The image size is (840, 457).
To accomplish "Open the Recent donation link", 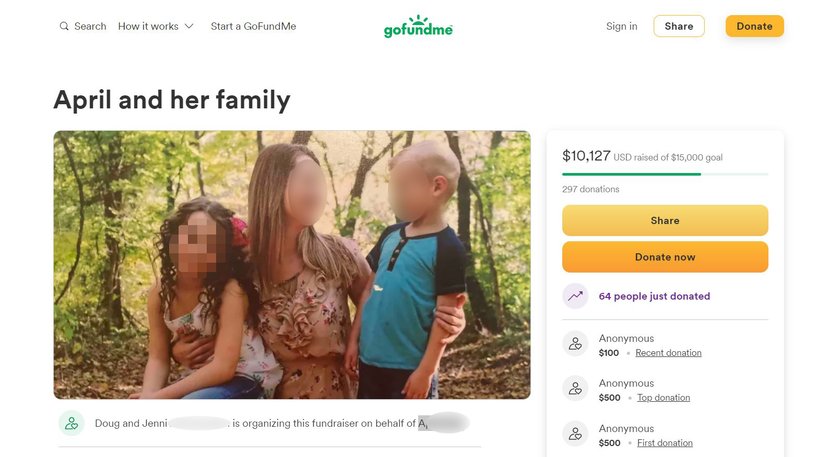I will click(x=668, y=353).
